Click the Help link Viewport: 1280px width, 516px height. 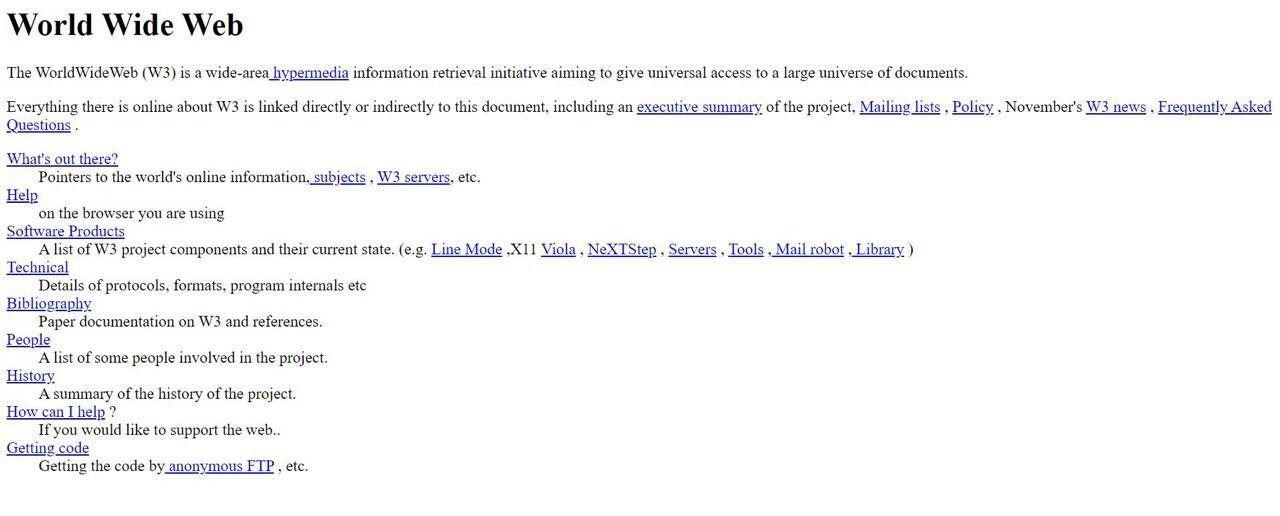(x=22, y=195)
